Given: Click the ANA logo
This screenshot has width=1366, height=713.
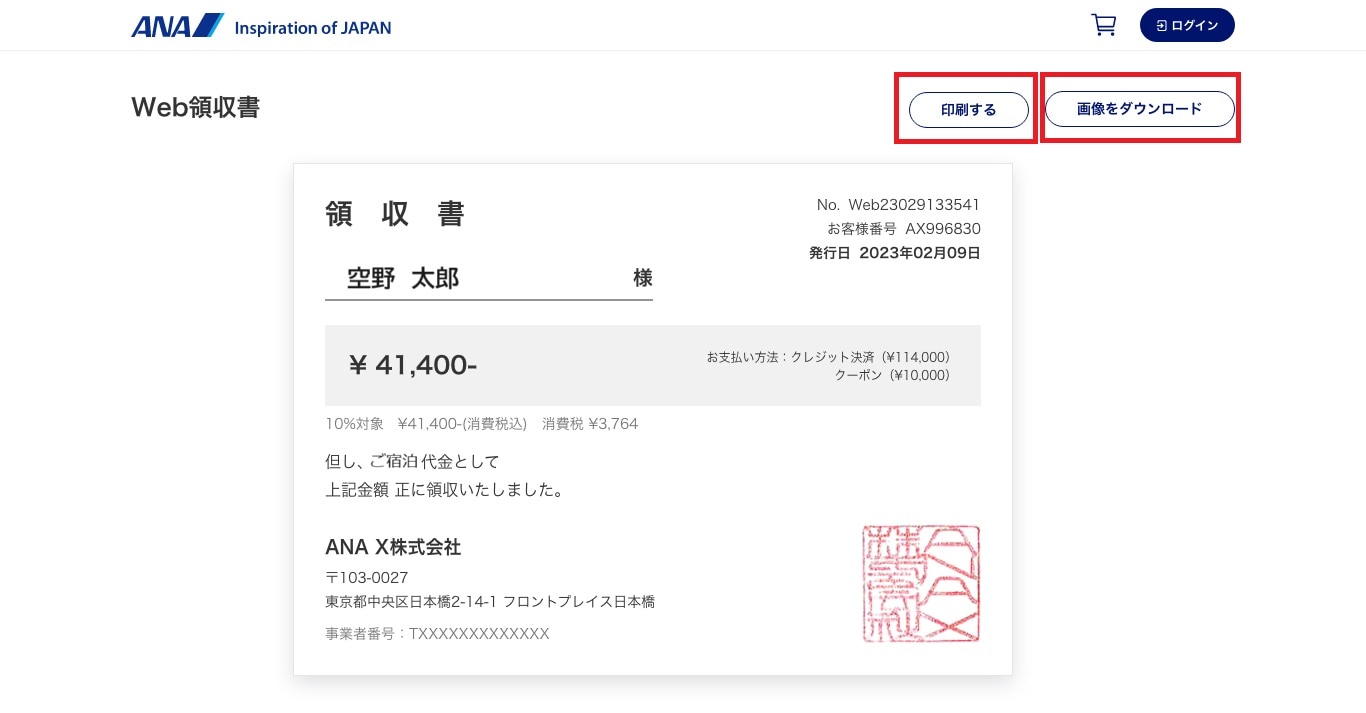Looking at the screenshot, I should (177, 26).
